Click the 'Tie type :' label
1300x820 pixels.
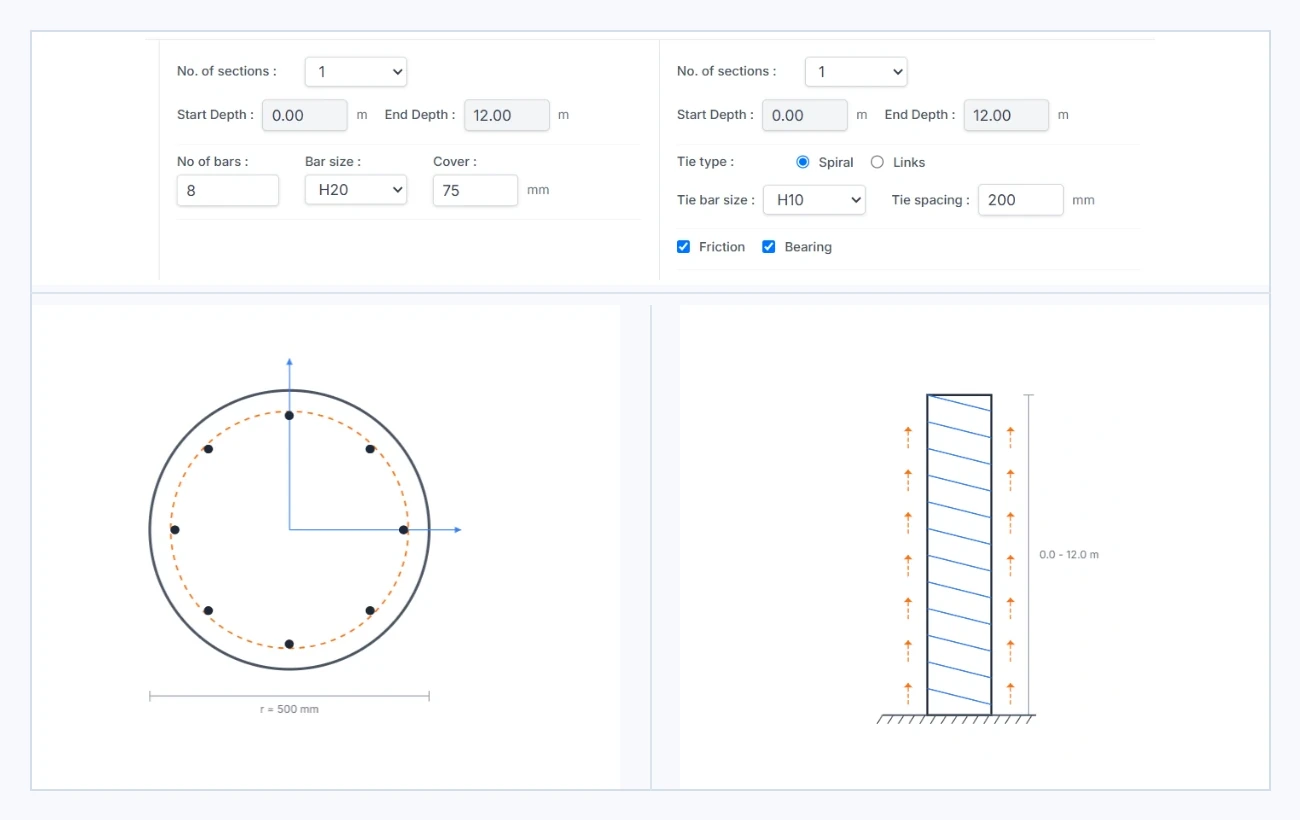point(705,162)
